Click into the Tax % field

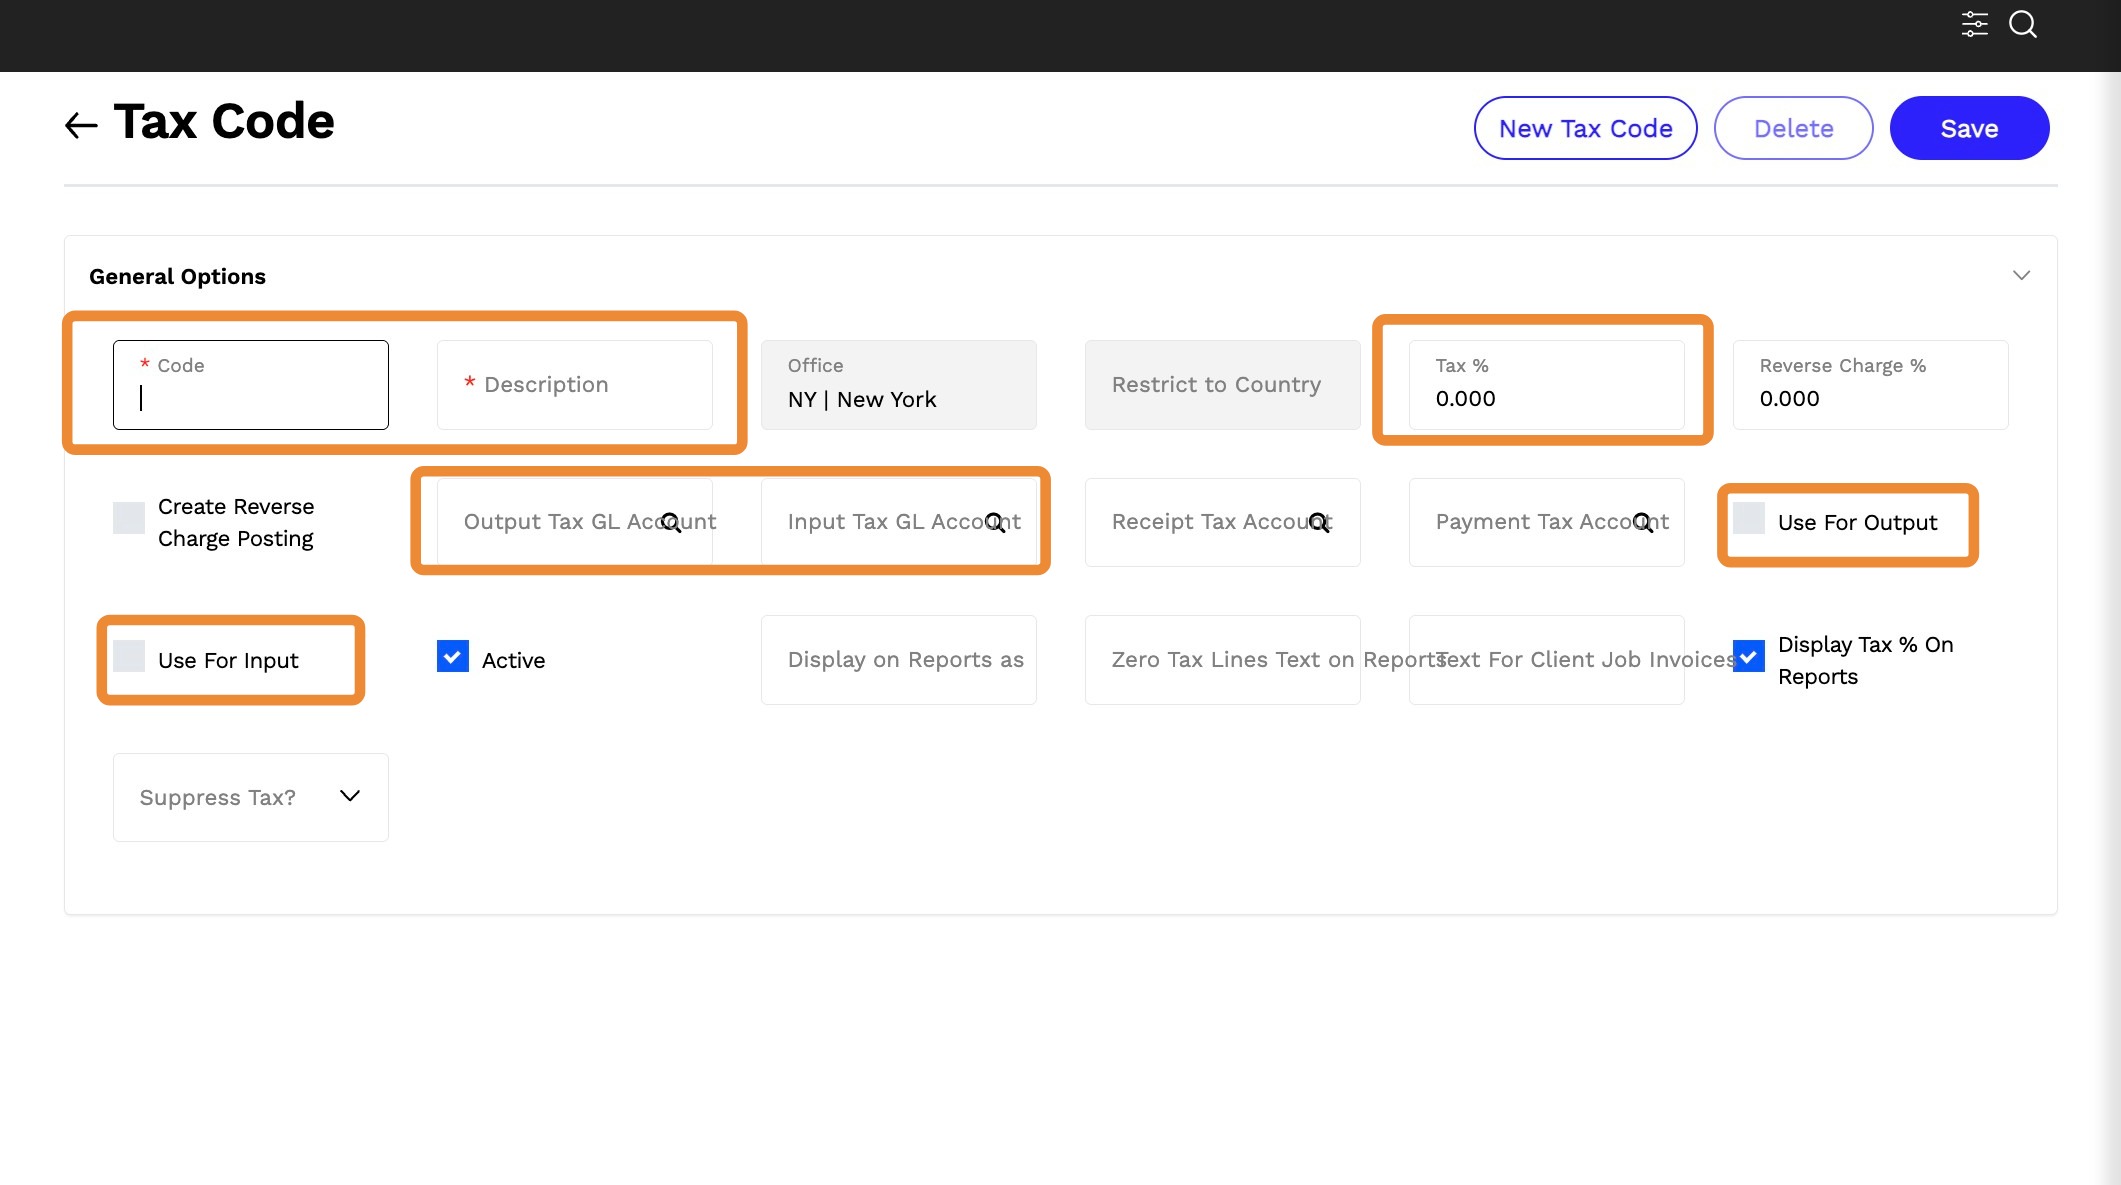coord(1546,385)
